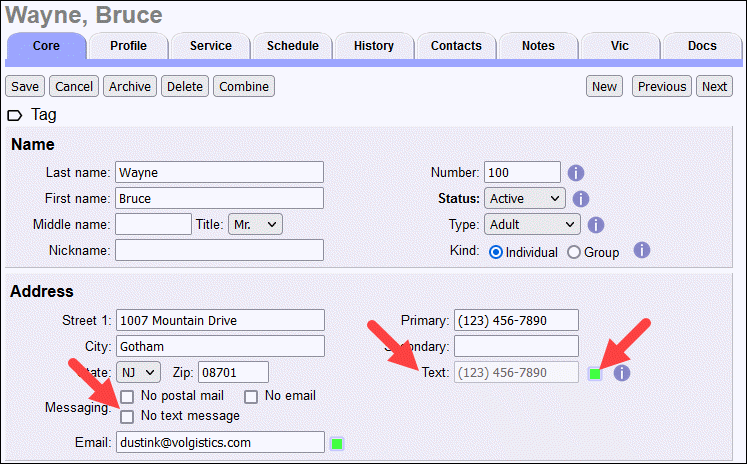Screen dimensions: 747x464
Task: Open the Status dropdown showing Active
Action: (524, 199)
